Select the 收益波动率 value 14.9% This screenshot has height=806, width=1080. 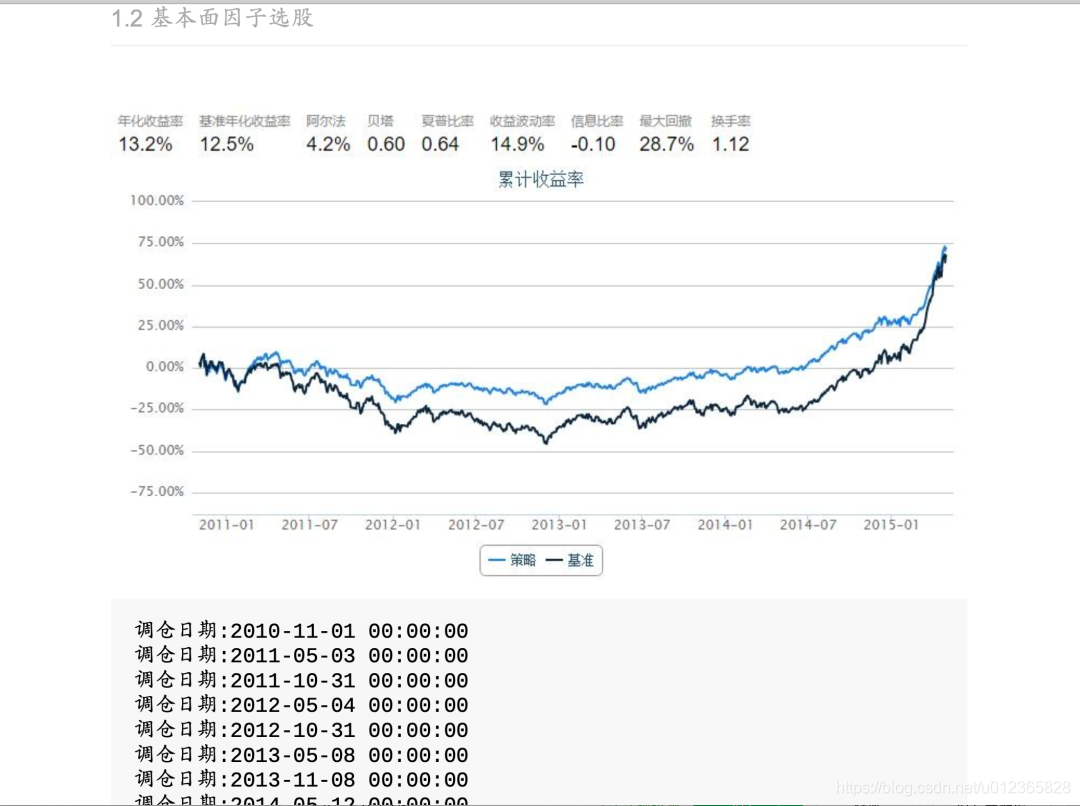517,144
